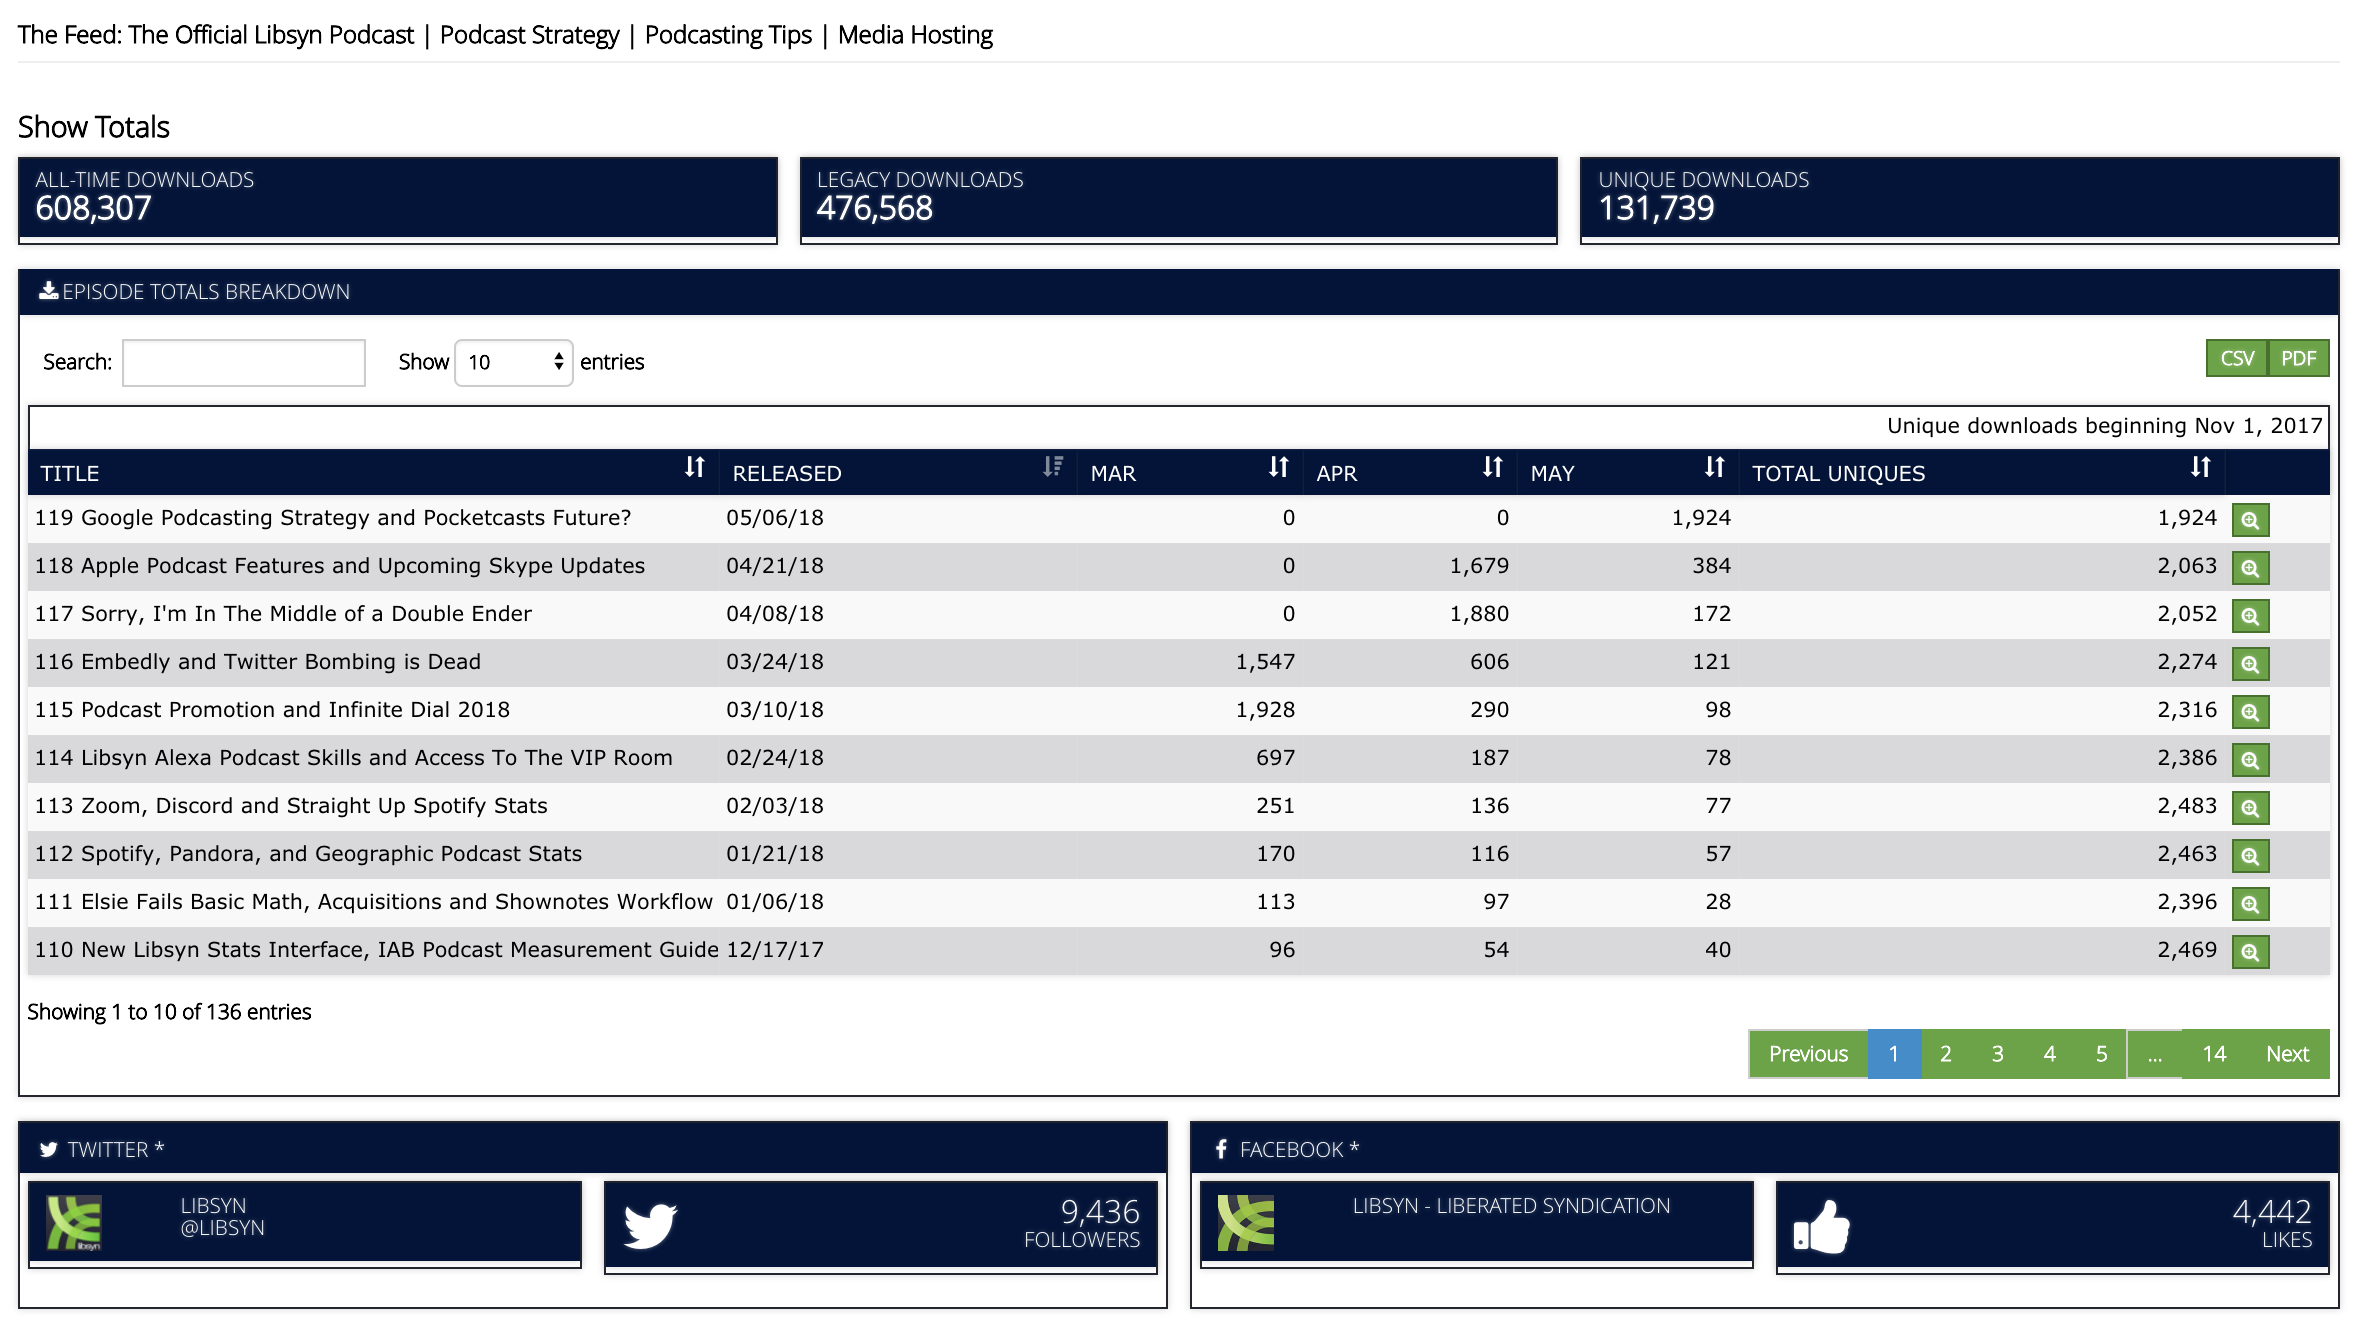Sort table by MAY column arrows
This screenshot has width=2358, height=1326.
[1714, 467]
